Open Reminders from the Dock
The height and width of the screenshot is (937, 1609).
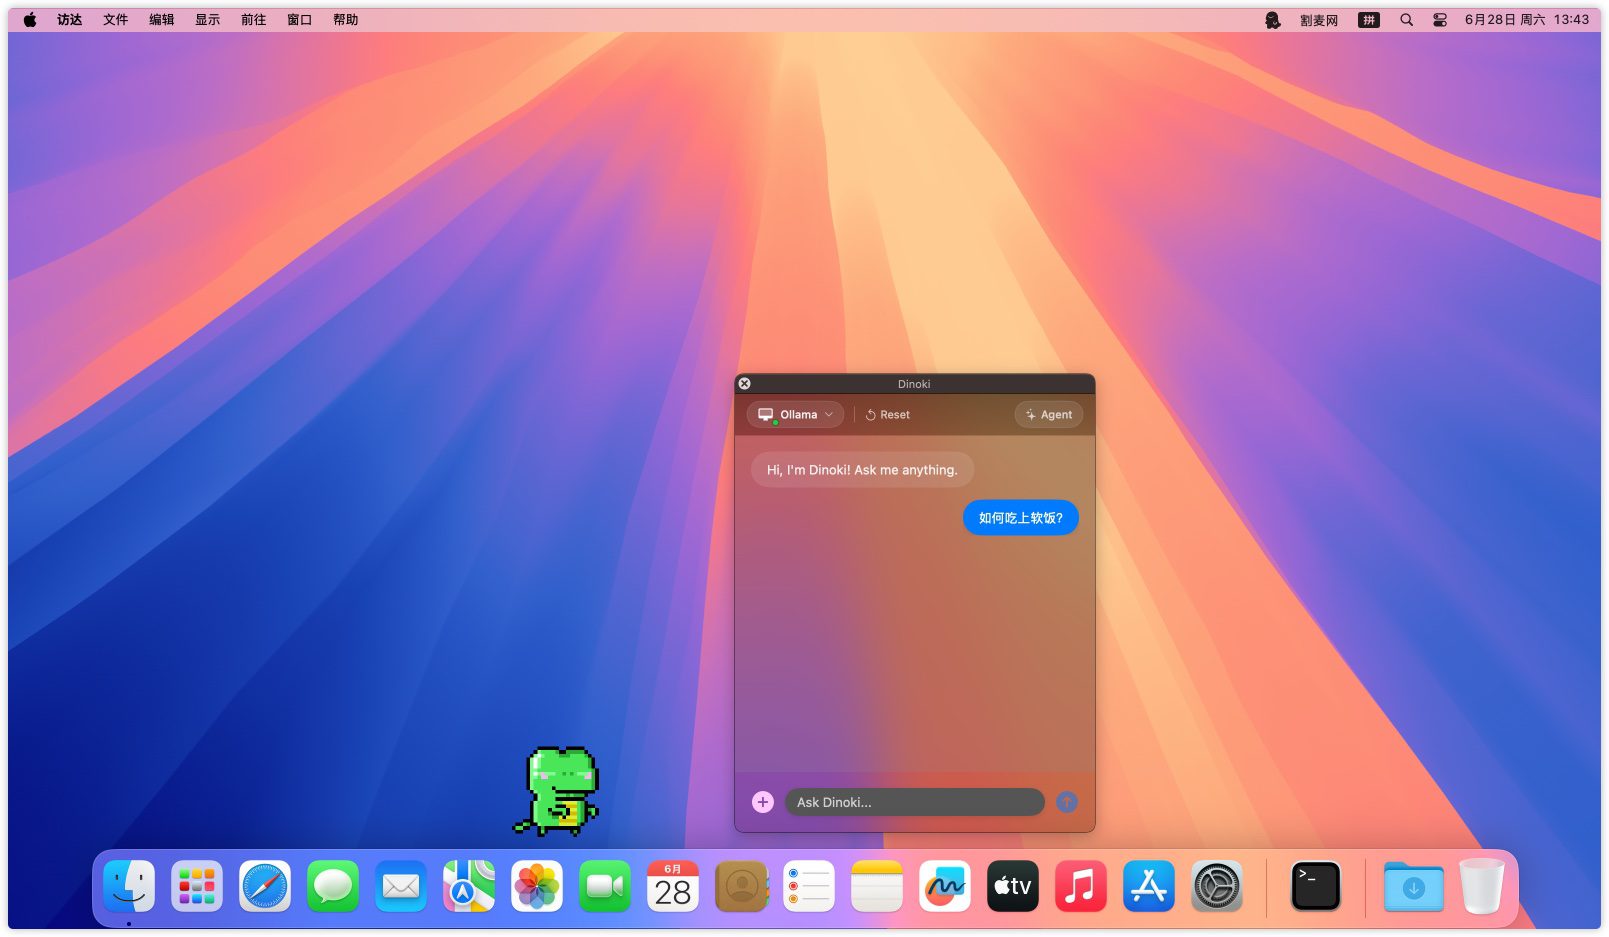(809, 886)
